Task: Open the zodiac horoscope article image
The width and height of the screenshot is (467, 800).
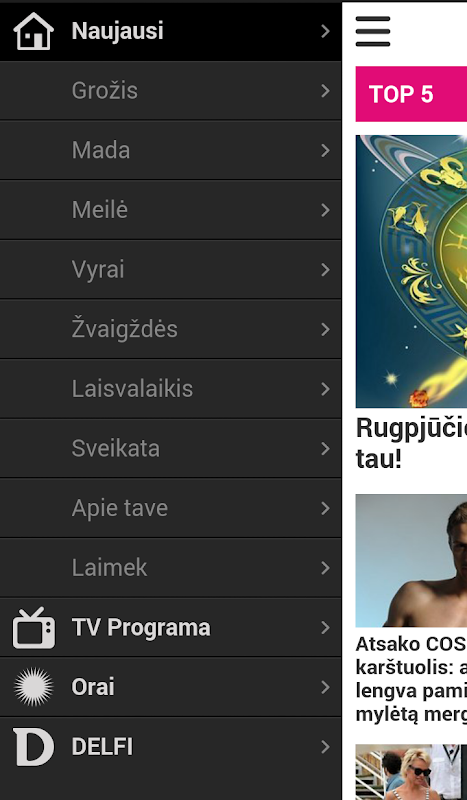Action: pyautogui.click(x=411, y=271)
